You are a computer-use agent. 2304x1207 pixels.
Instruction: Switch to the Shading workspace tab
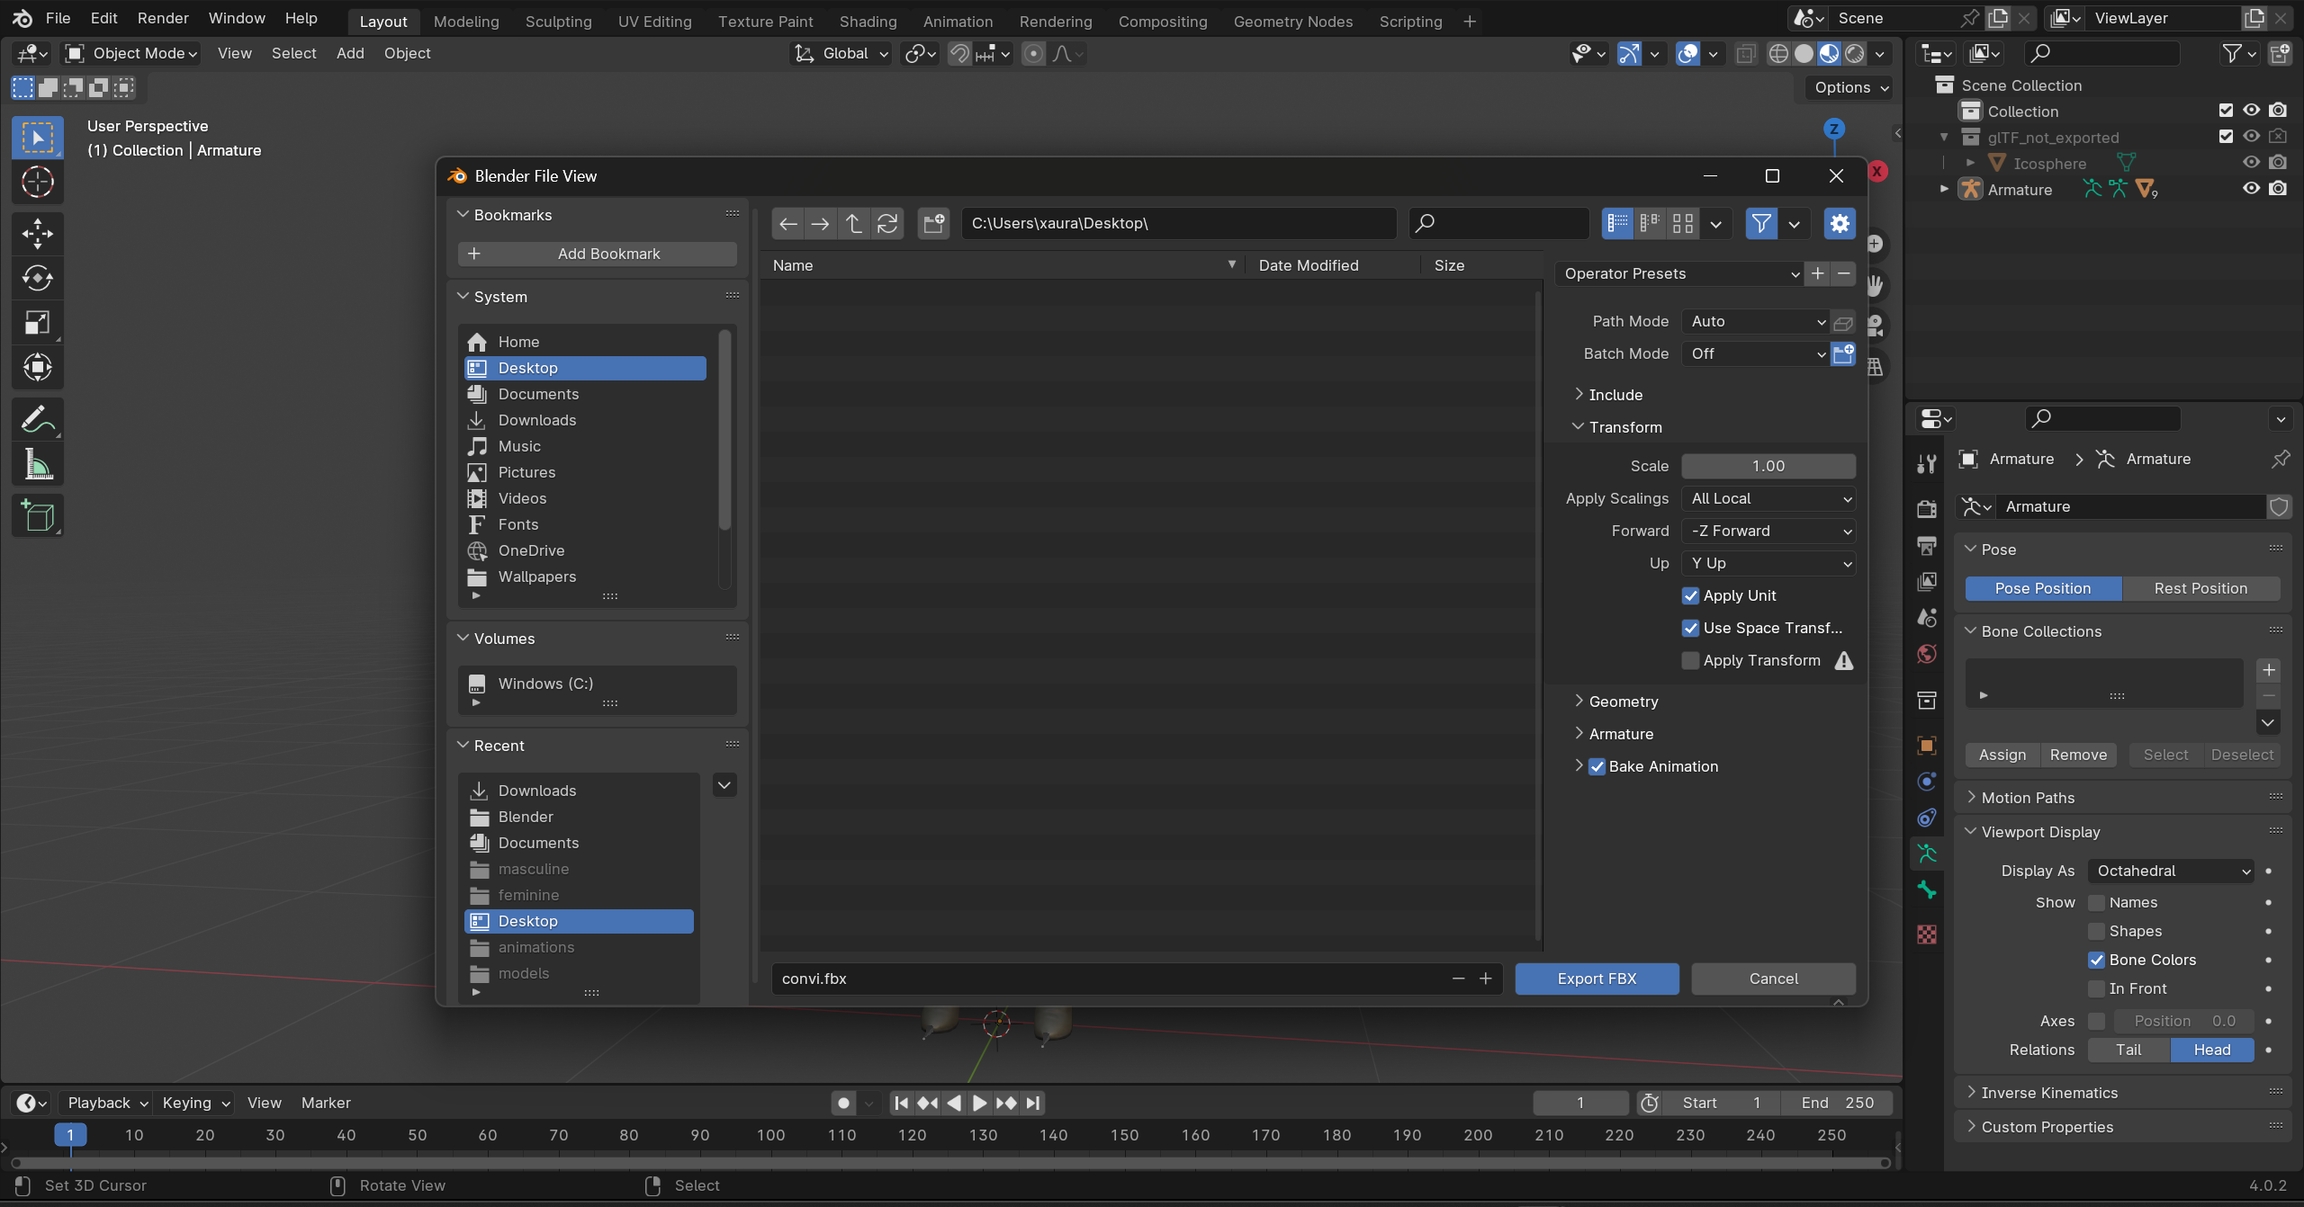click(x=867, y=21)
